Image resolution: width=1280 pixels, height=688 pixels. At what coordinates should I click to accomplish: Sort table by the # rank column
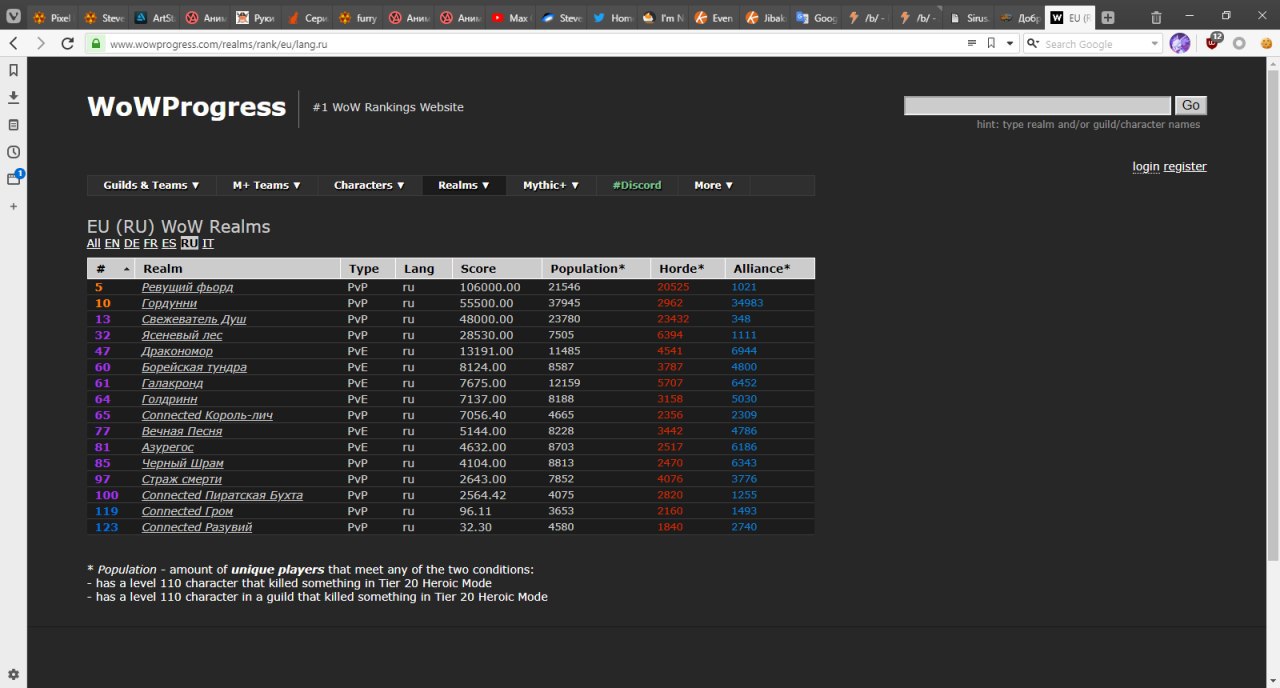point(111,269)
